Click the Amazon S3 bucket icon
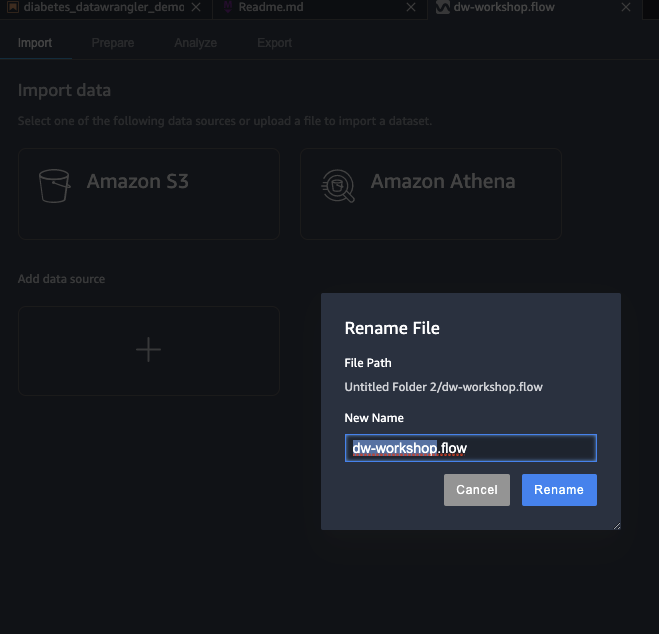 (x=54, y=186)
